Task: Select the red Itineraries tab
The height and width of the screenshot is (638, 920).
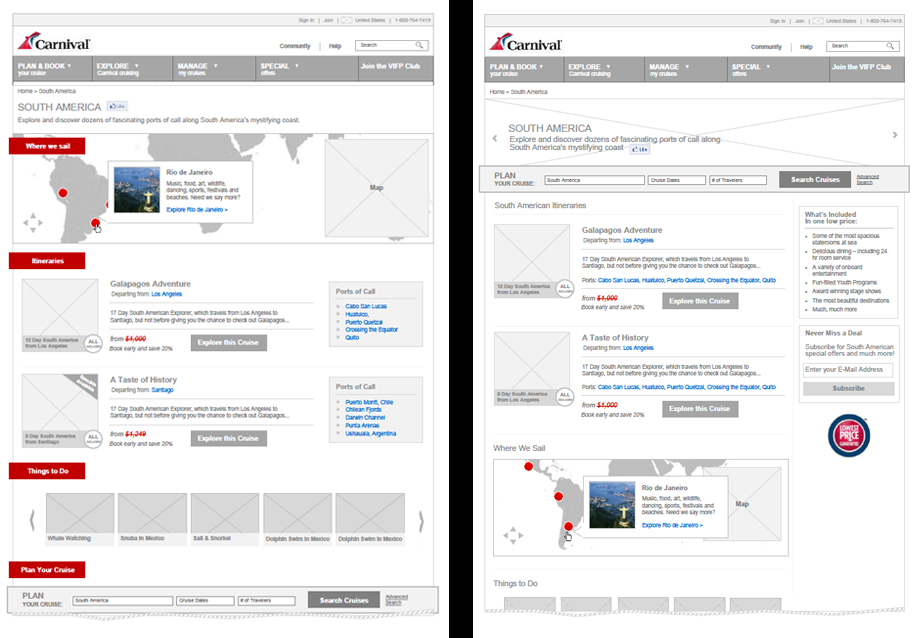Action: [47, 261]
